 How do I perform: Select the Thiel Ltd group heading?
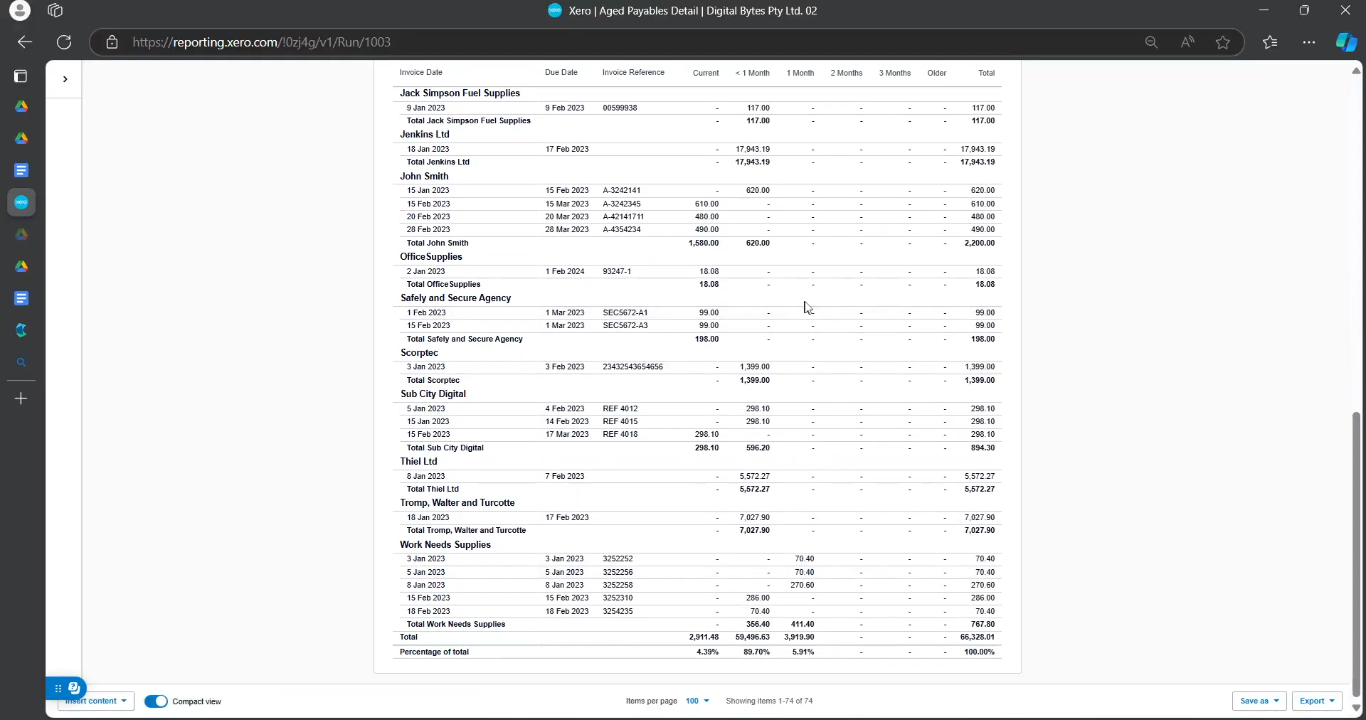(x=419, y=462)
